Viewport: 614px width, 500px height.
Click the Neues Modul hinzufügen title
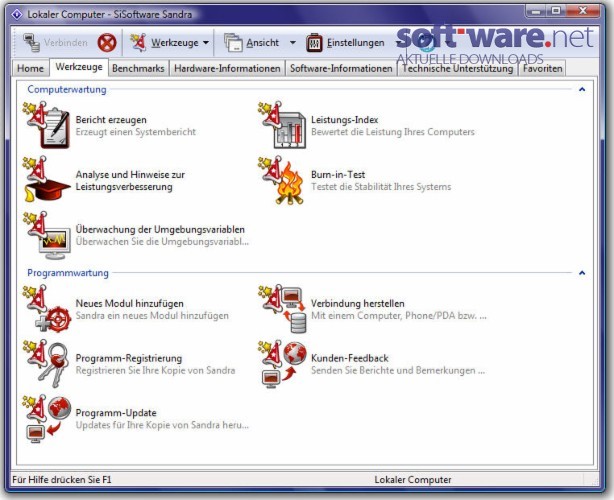pos(129,303)
